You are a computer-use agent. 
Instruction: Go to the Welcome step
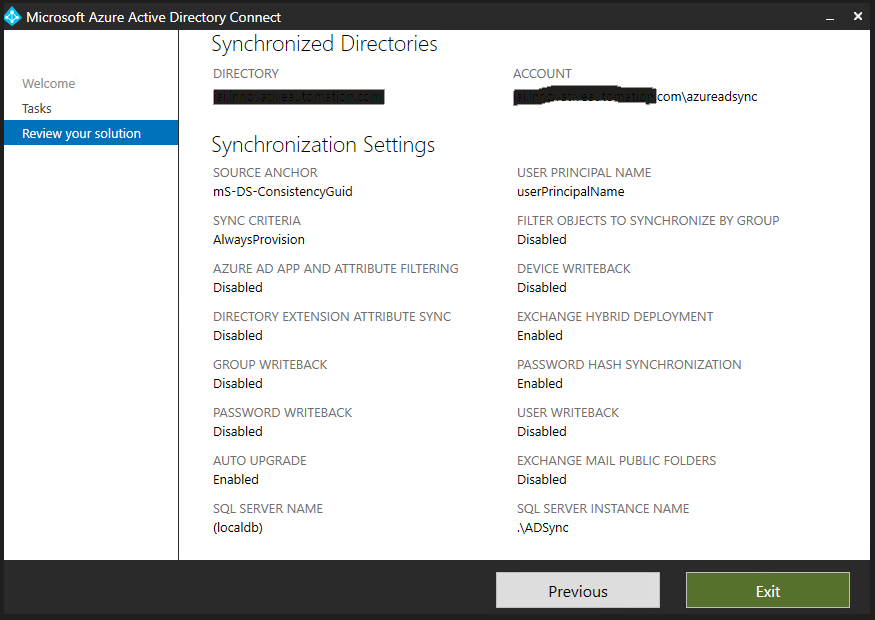(49, 83)
